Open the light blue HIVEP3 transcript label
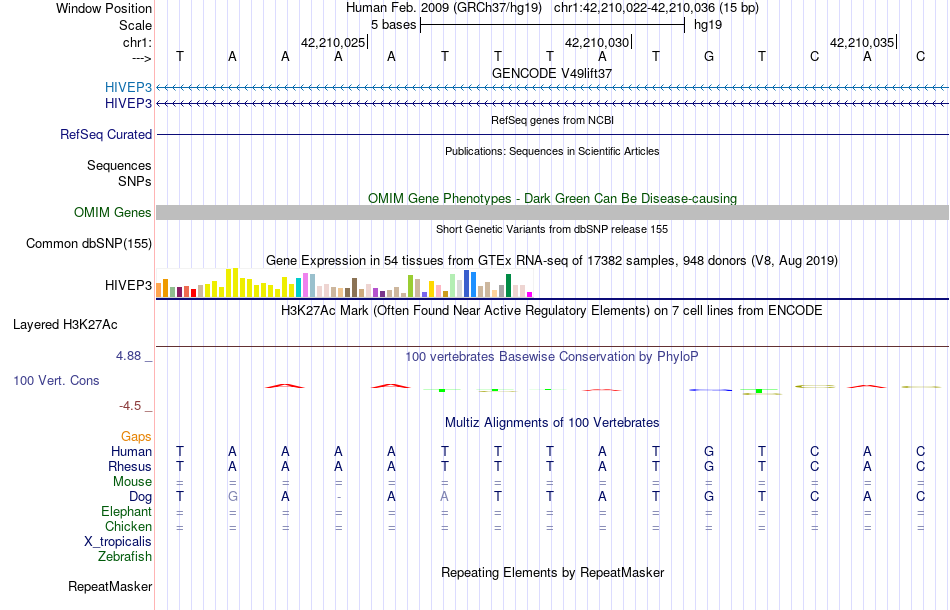 (x=128, y=87)
